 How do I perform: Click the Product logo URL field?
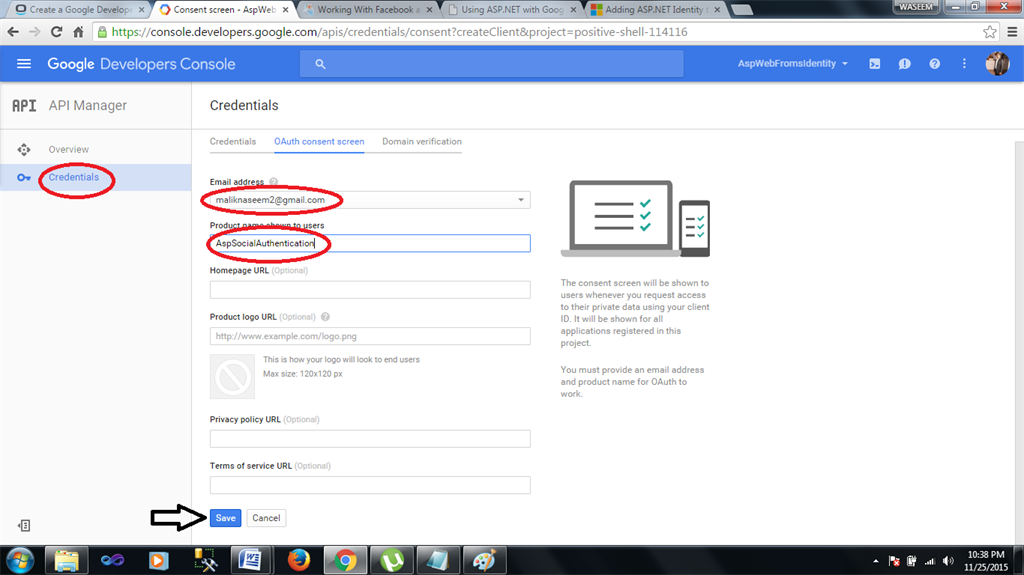click(370, 336)
